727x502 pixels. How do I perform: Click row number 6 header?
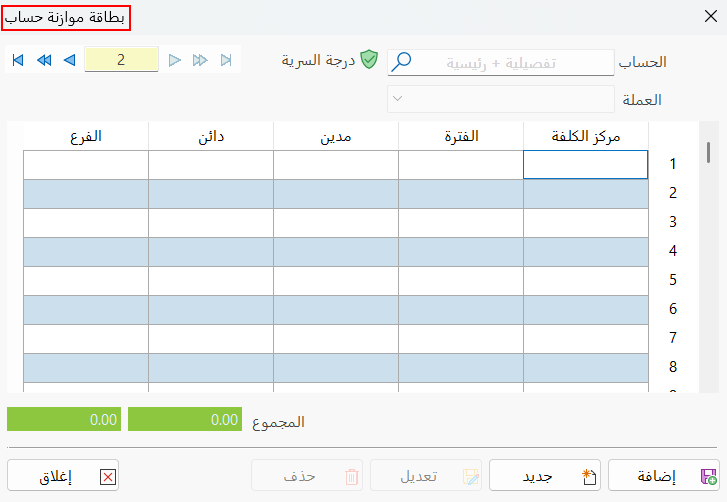coord(673,309)
